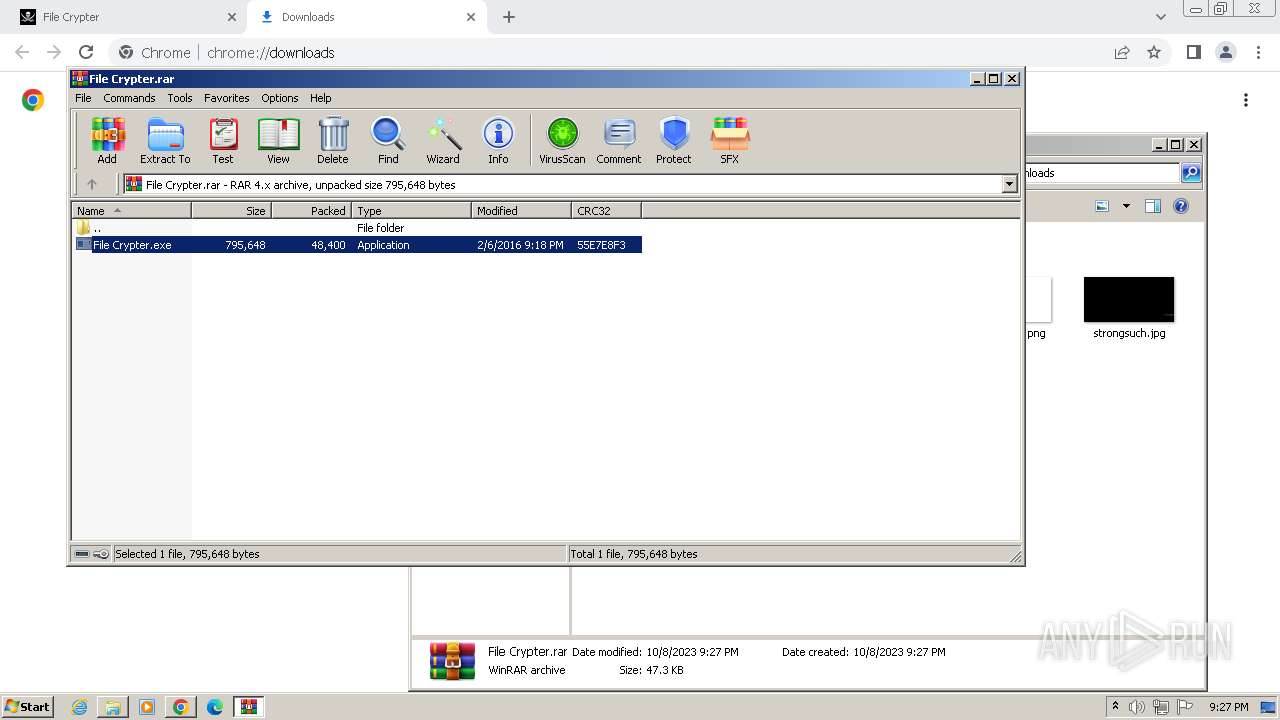Run VirusScan on the archive

[562, 140]
